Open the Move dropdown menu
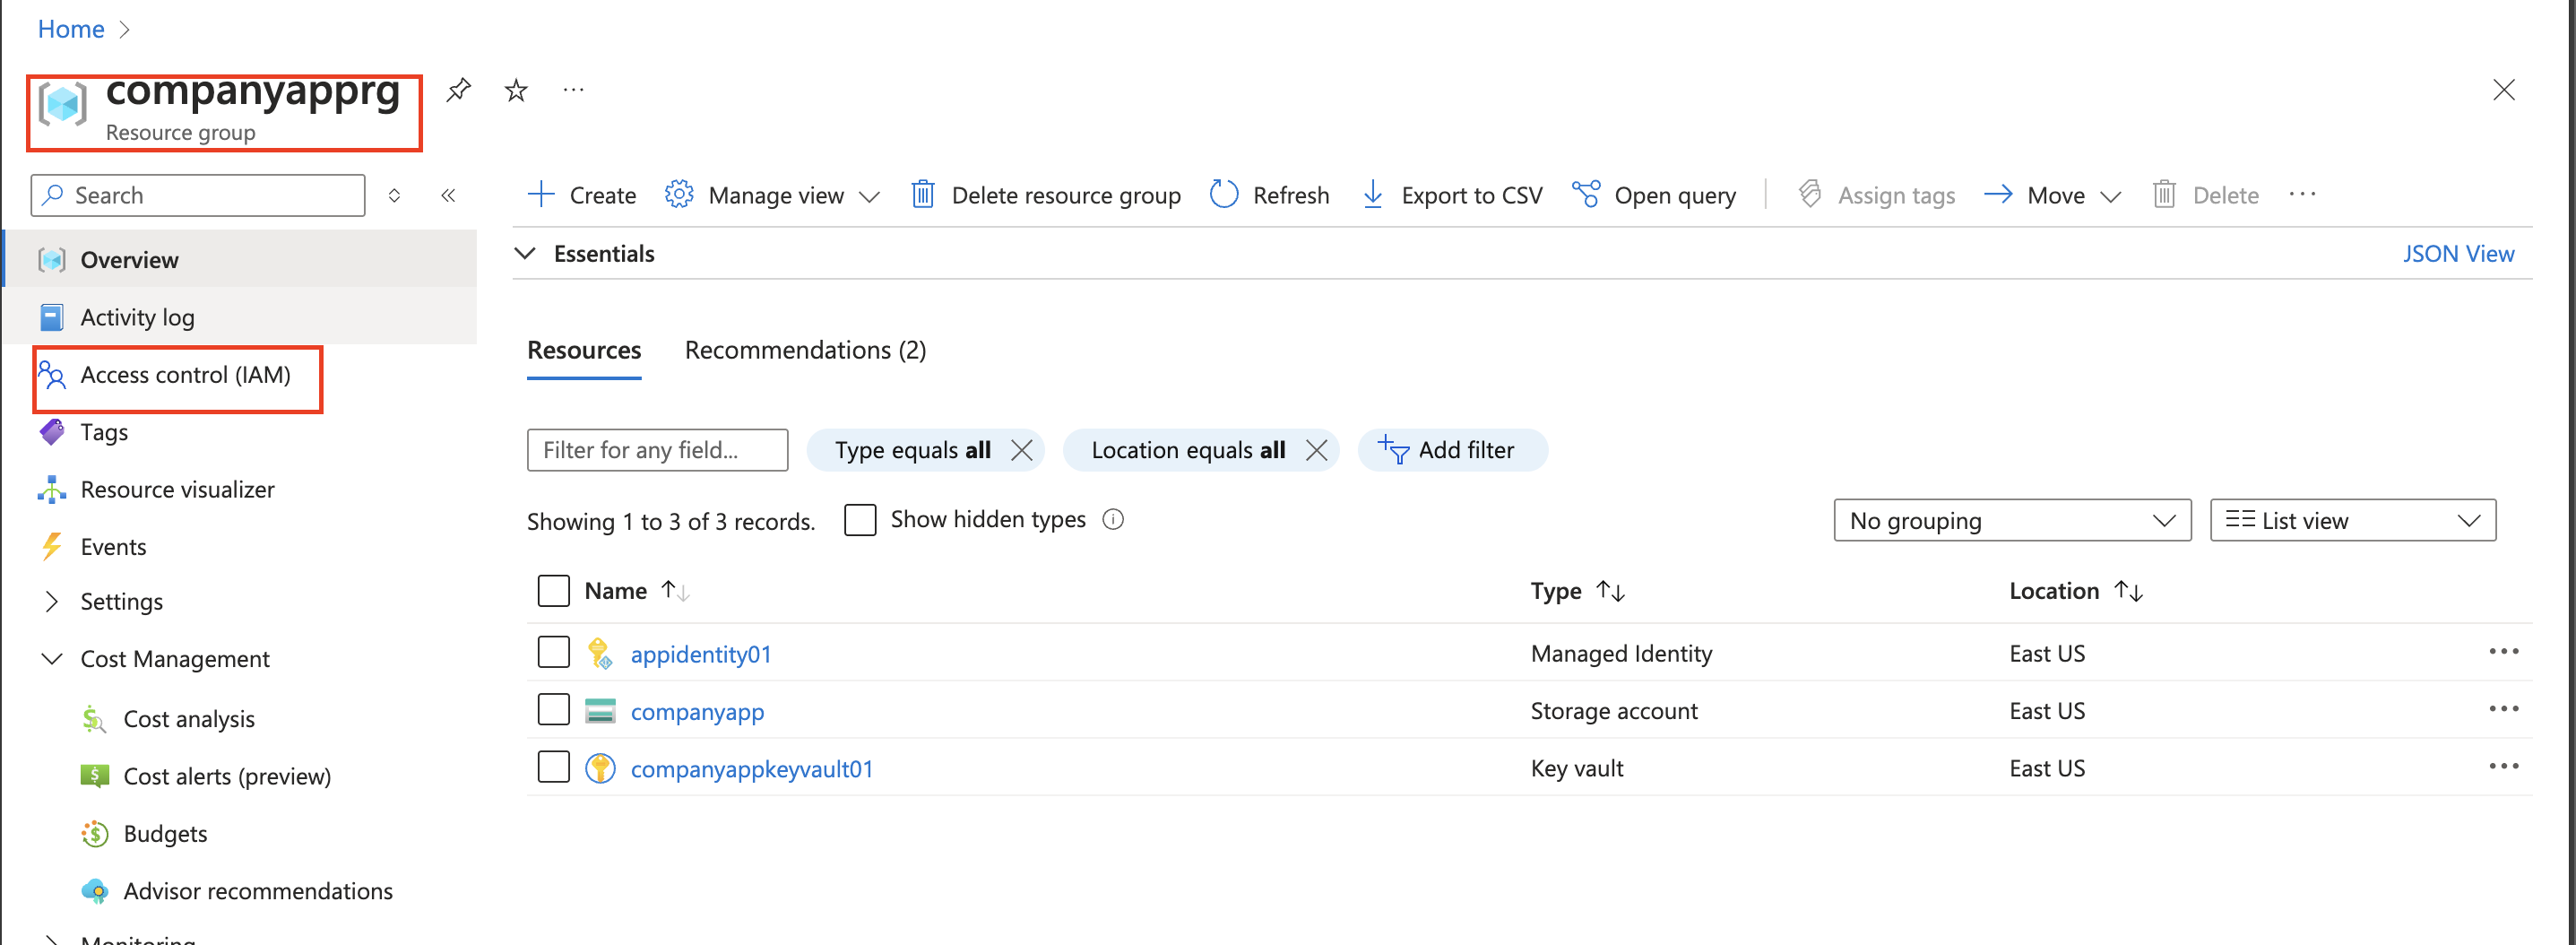This screenshot has width=2576, height=945. (x=2052, y=195)
